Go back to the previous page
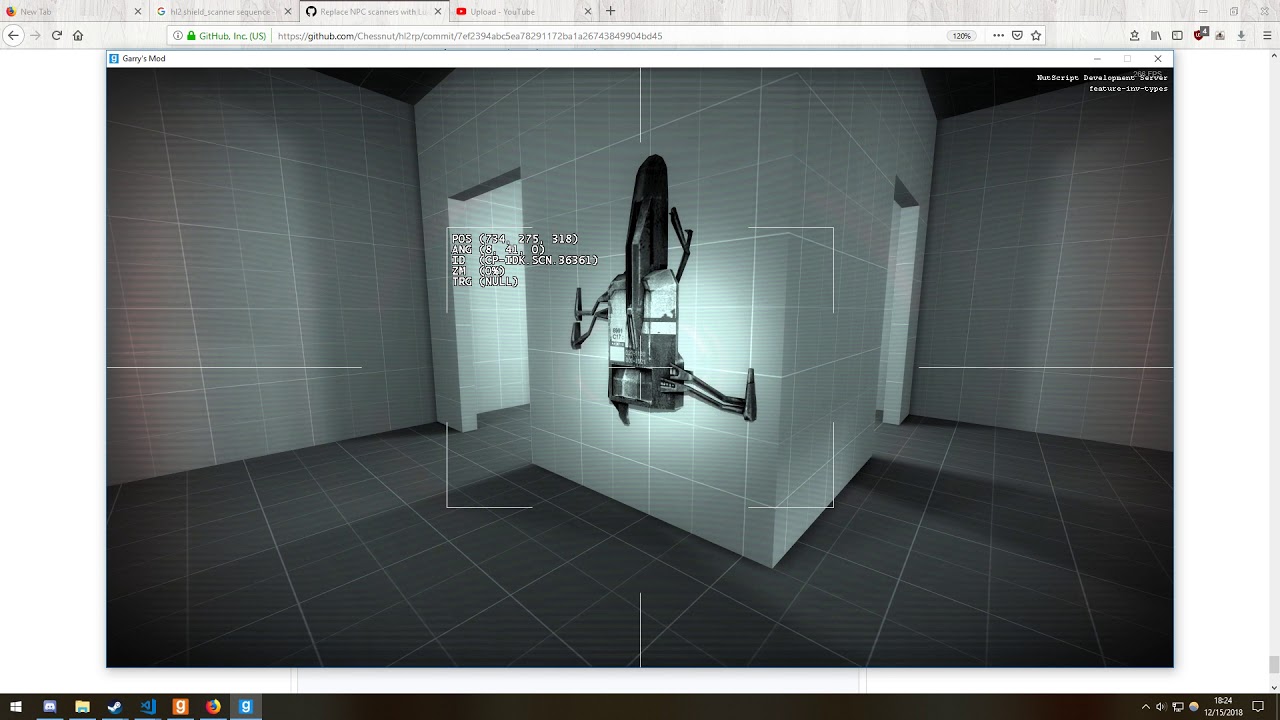This screenshot has width=1280, height=720. (x=14, y=35)
